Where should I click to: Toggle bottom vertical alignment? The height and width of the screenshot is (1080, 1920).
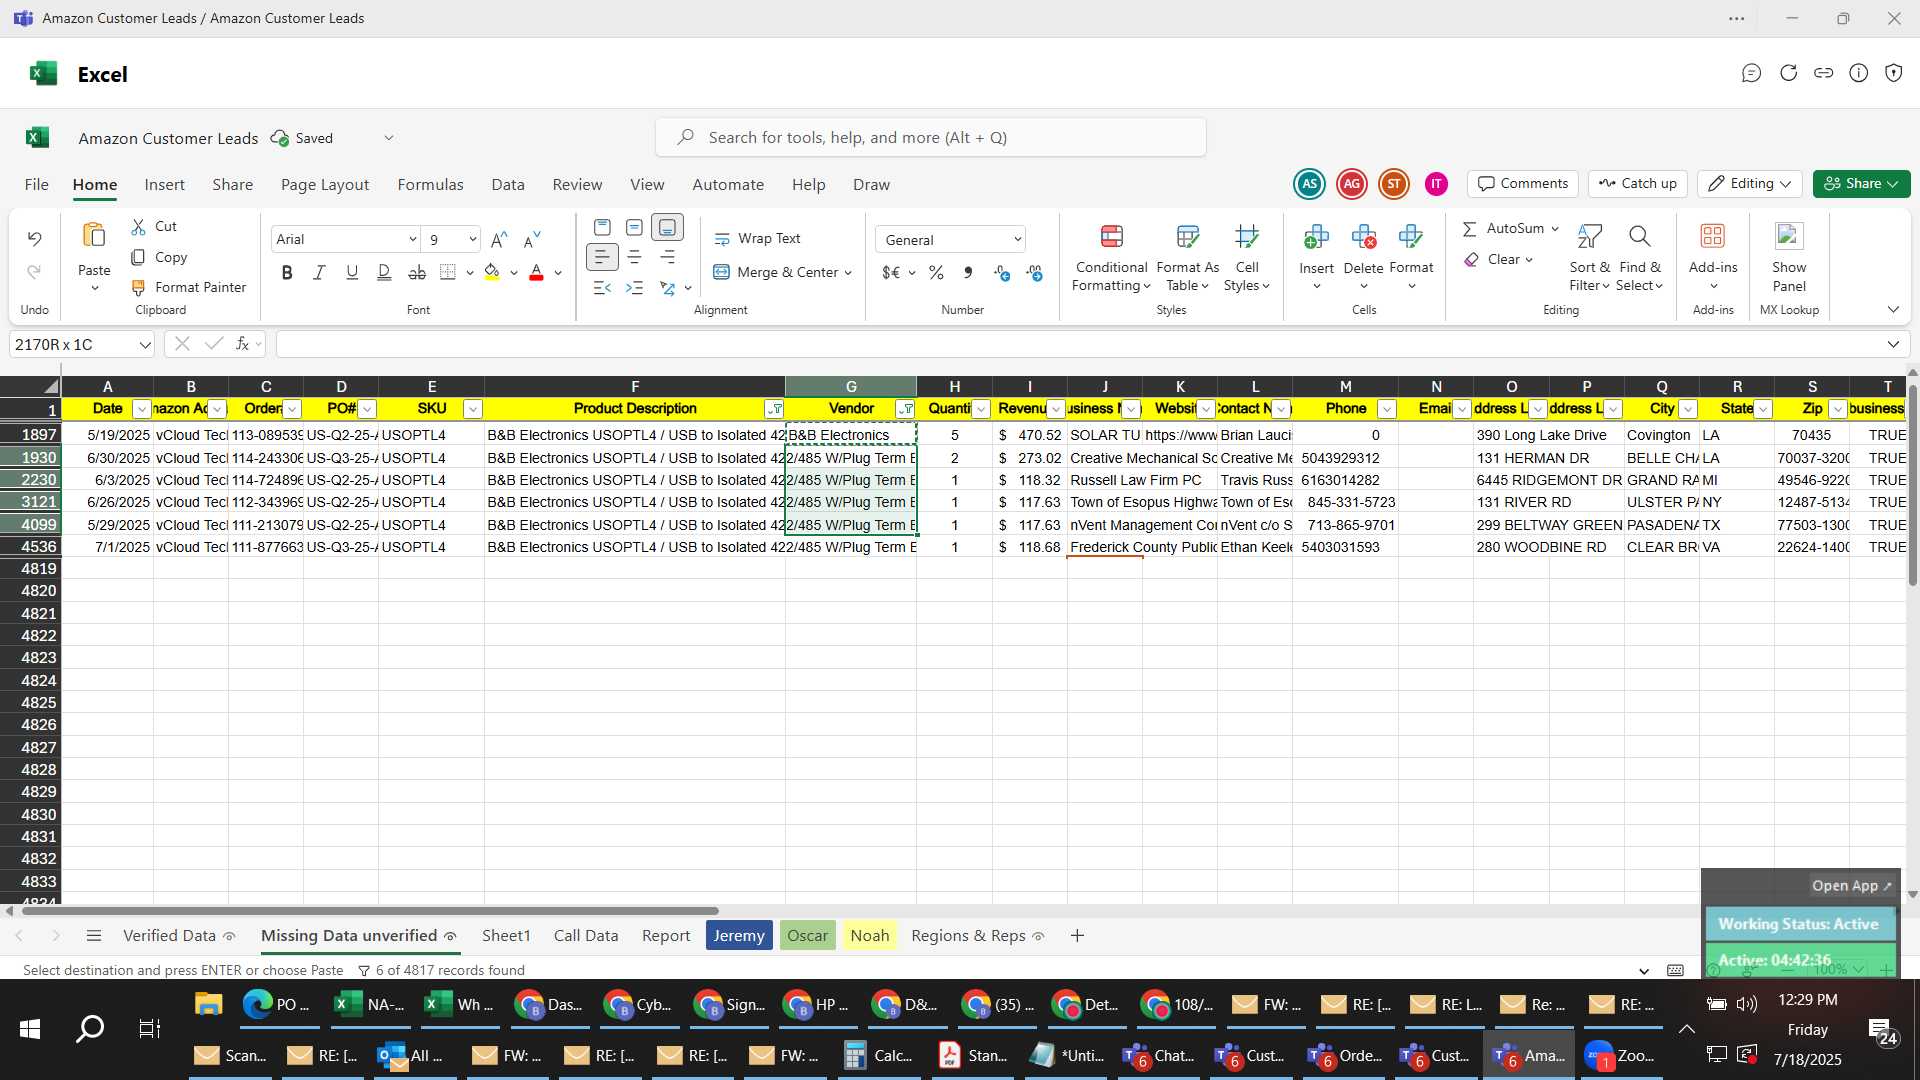(667, 227)
